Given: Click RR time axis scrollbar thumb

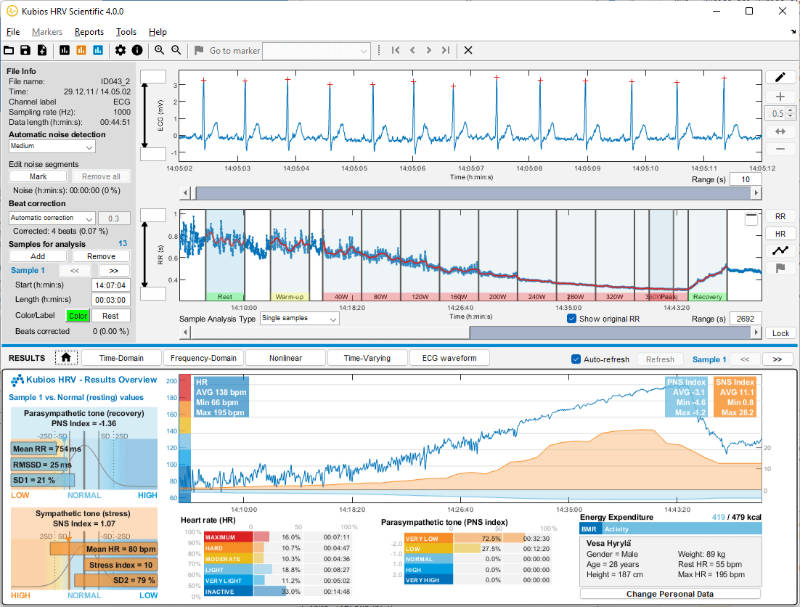Looking at the screenshot, I should (x=610, y=332).
